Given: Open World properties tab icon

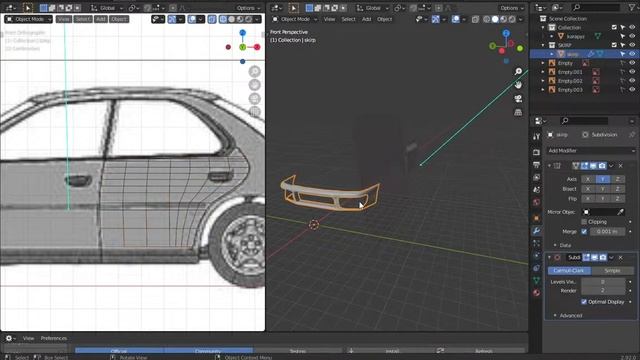Looking at the screenshot, I should (536, 202).
